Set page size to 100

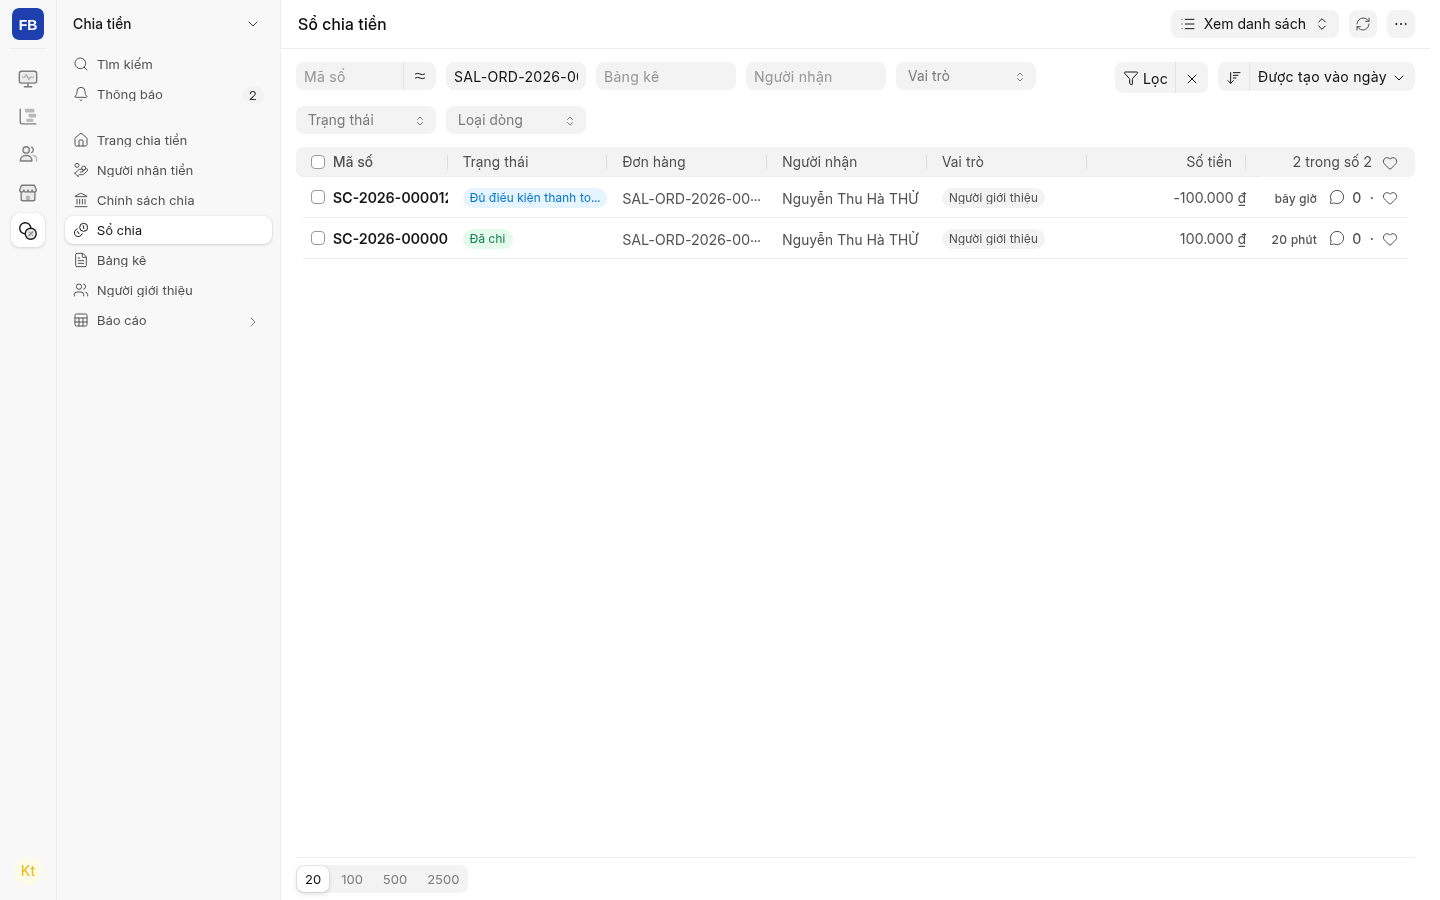click(x=352, y=880)
